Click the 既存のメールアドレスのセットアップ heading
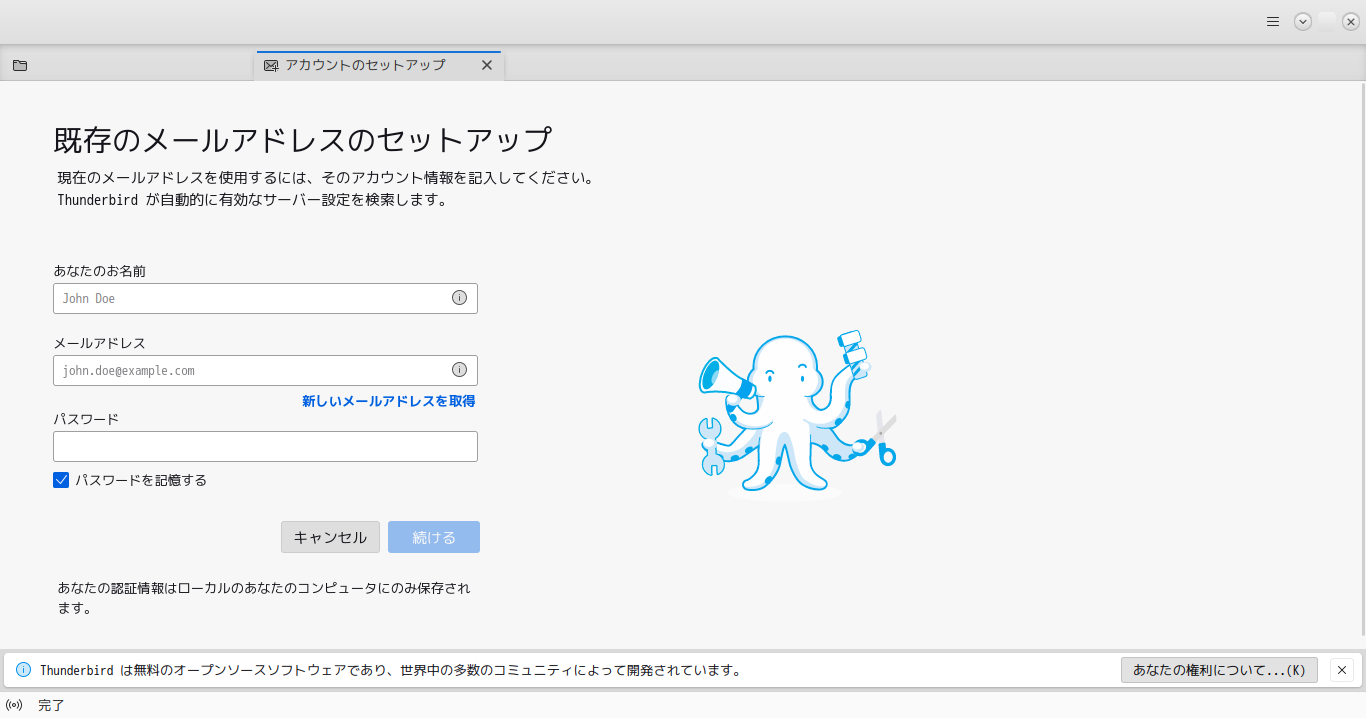The width and height of the screenshot is (1366, 718). tap(302, 139)
